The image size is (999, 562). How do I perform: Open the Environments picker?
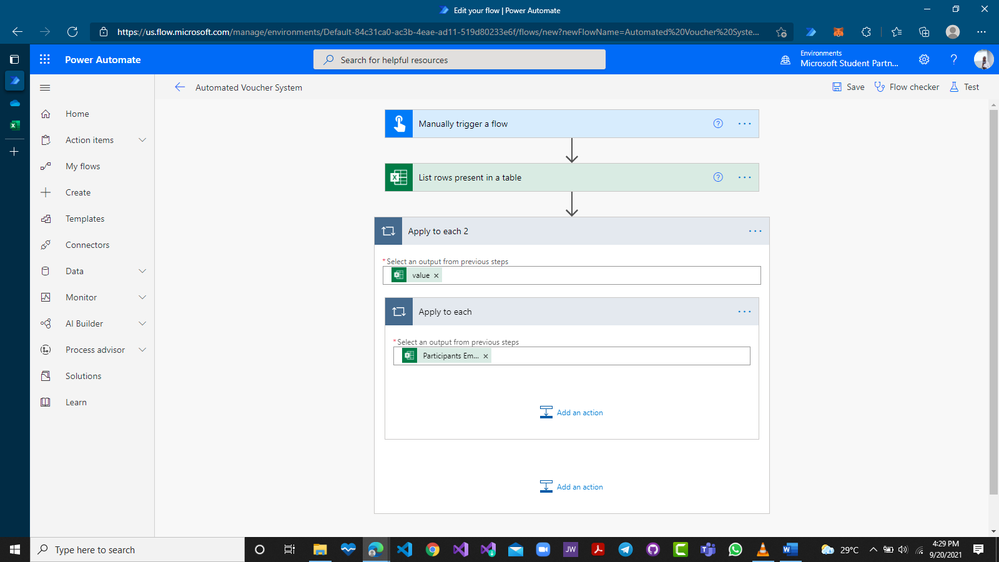click(840, 59)
